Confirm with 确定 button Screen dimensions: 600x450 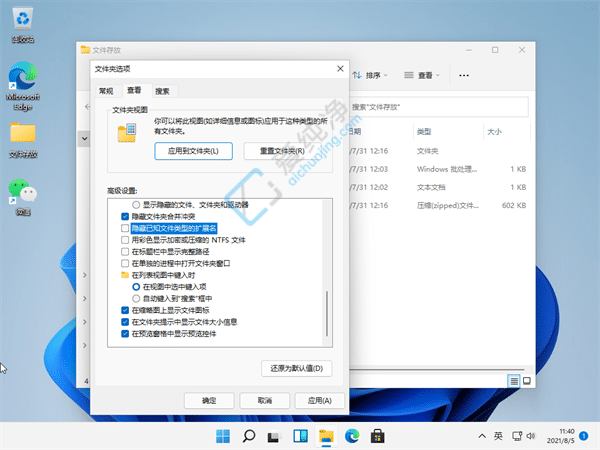click(209, 401)
